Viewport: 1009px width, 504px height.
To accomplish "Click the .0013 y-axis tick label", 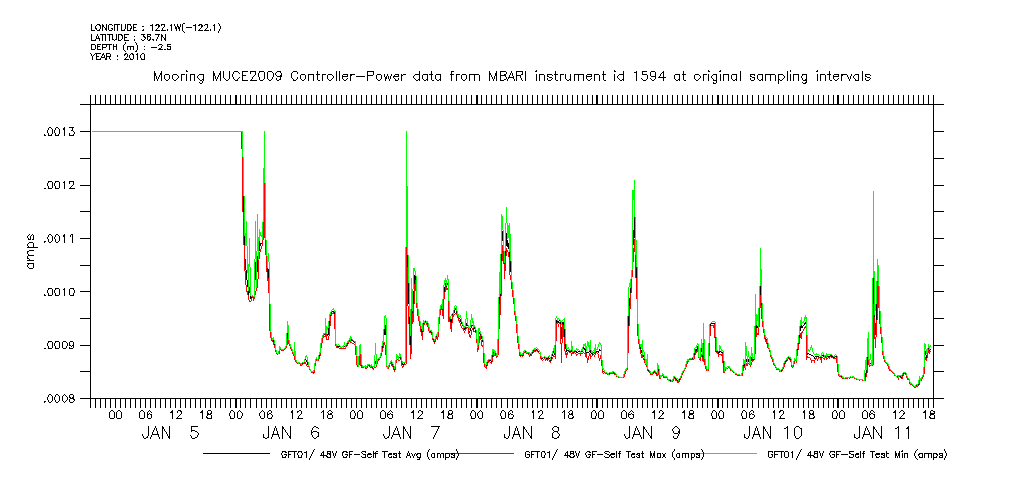I will coord(62,132).
